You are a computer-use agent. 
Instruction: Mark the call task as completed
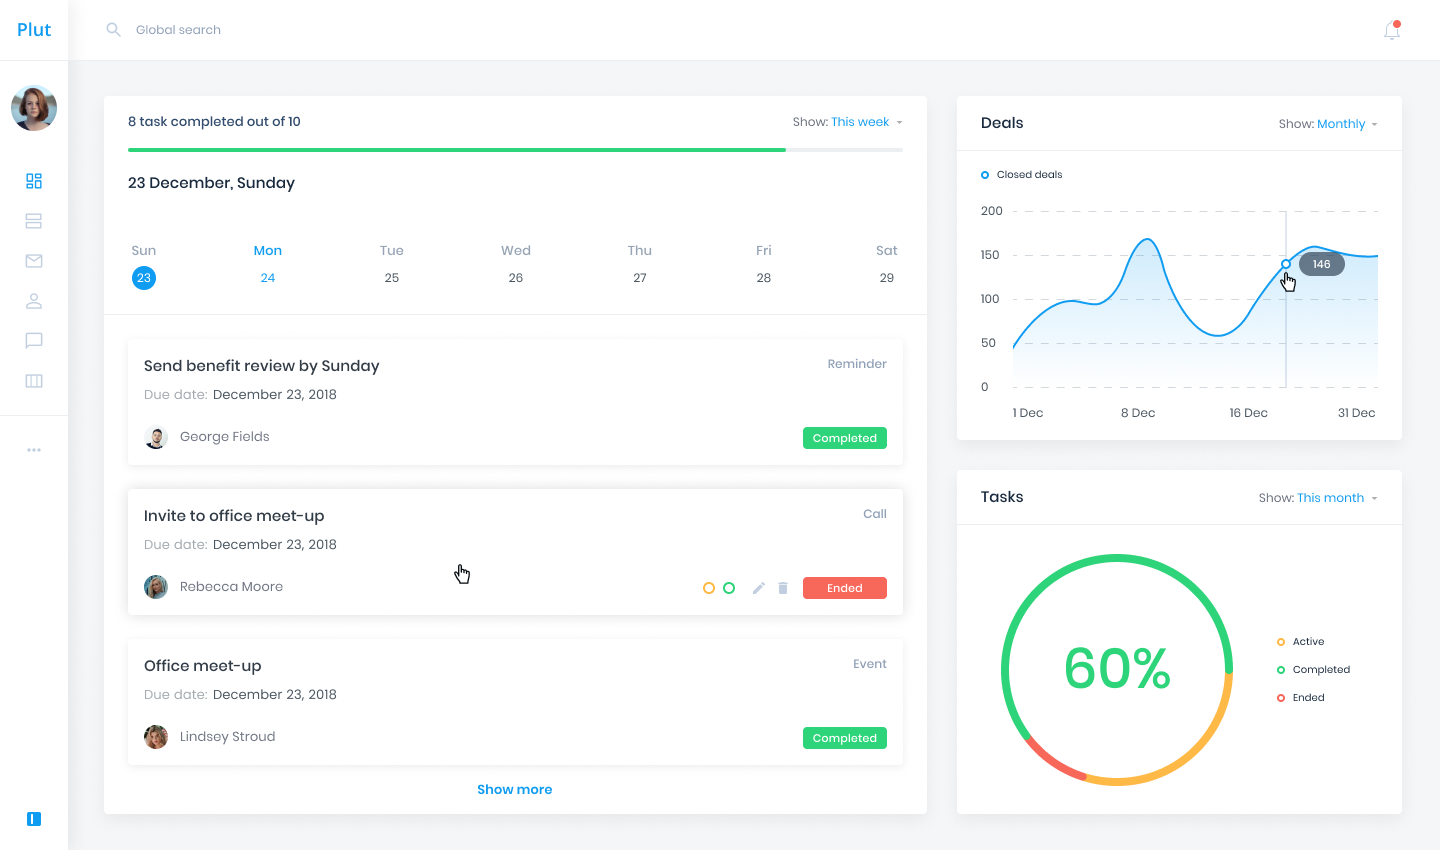pos(729,588)
